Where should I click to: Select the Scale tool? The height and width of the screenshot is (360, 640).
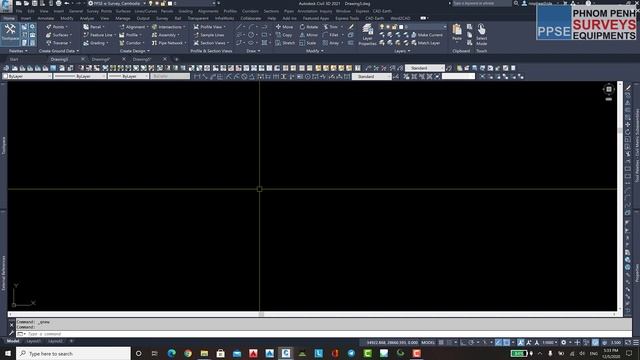tap(308, 43)
